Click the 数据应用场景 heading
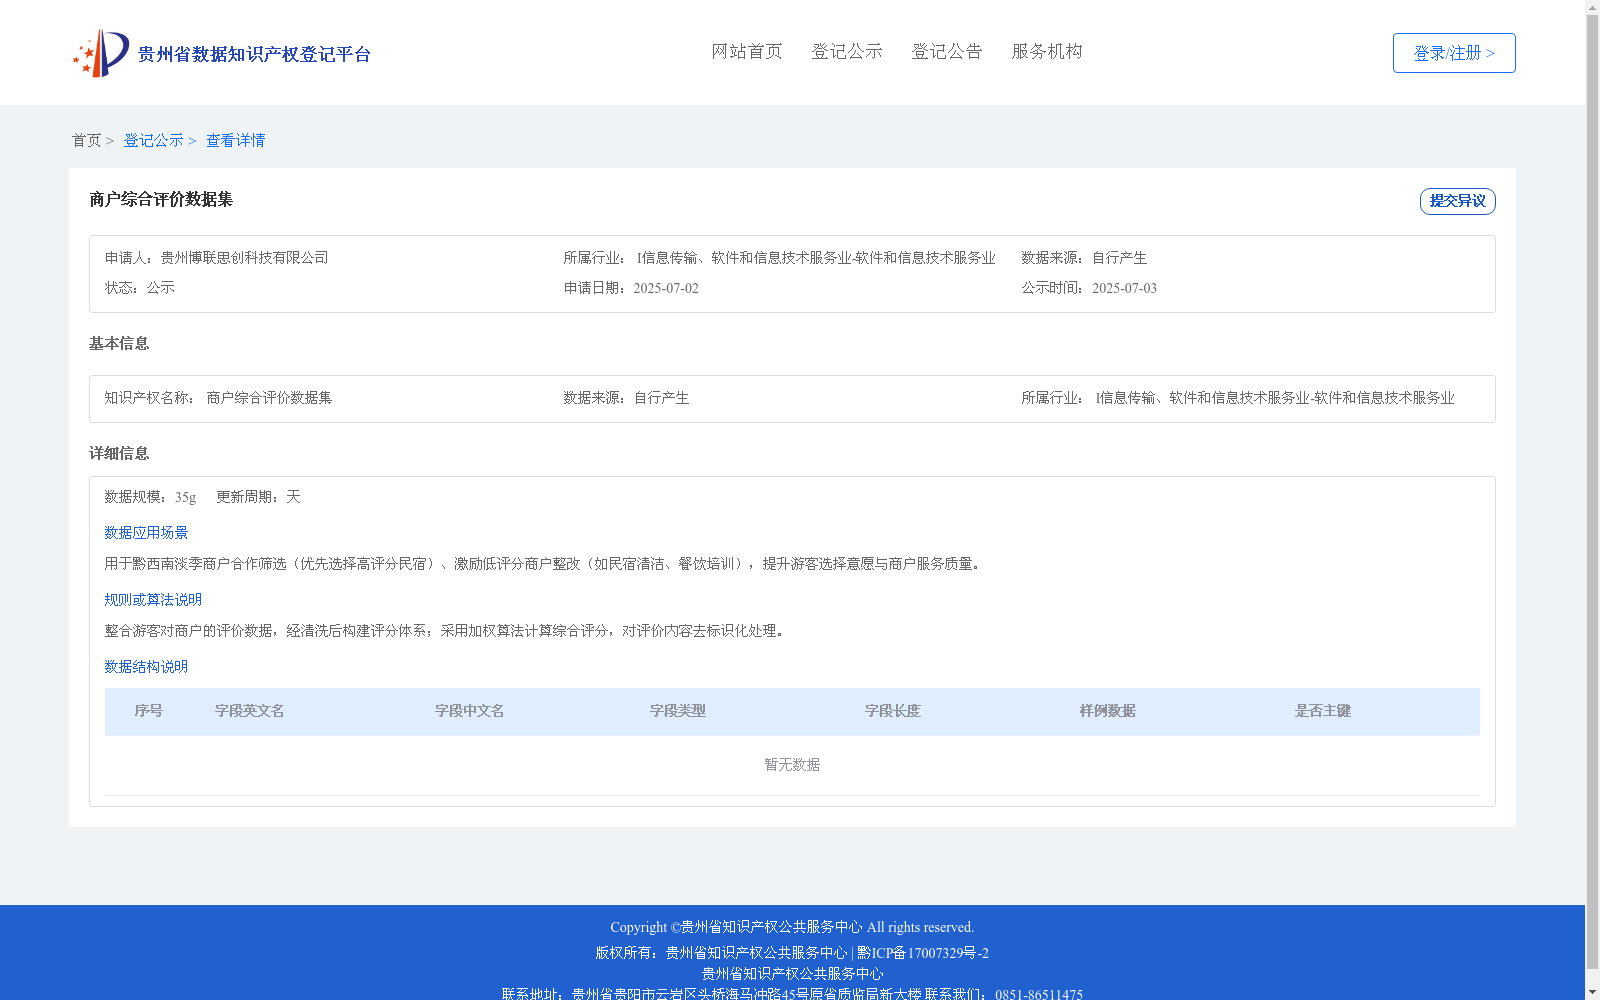This screenshot has width=1600, height=1000. 146,533
